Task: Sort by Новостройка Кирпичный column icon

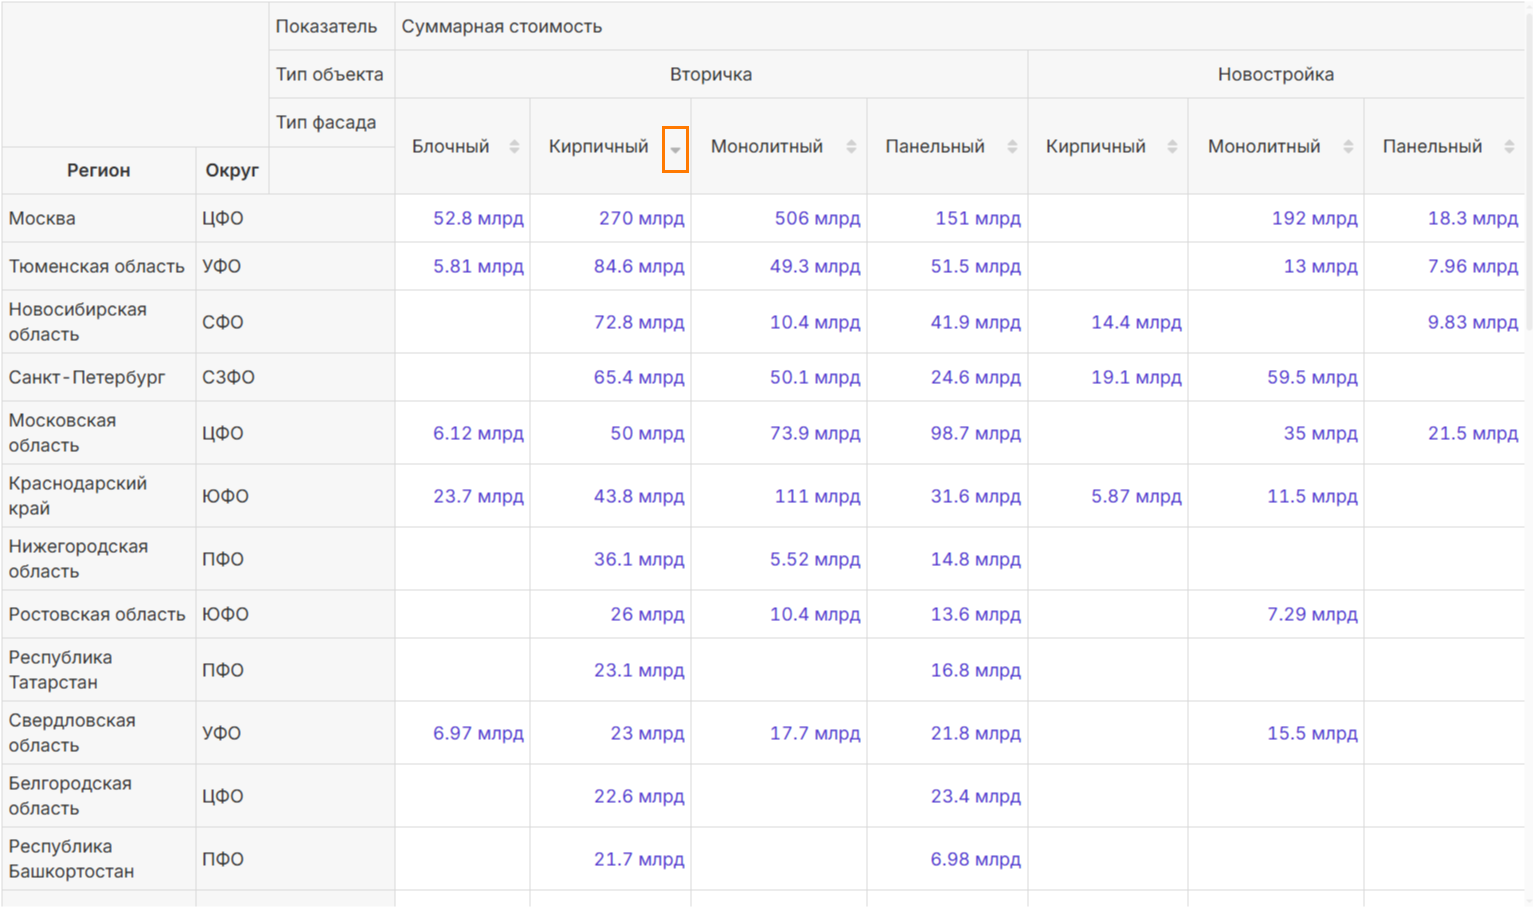Action: pyautogui.click(x=1172, y=147)
